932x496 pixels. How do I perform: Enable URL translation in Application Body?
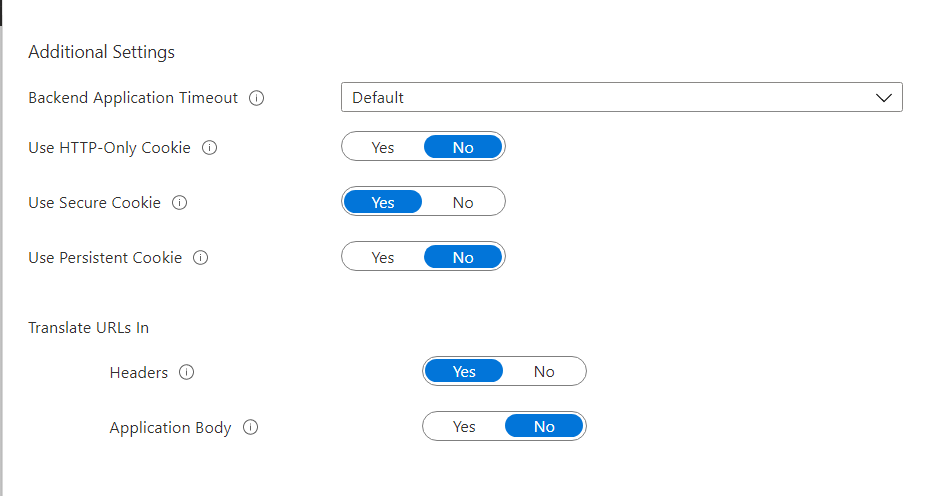(464, 427)
